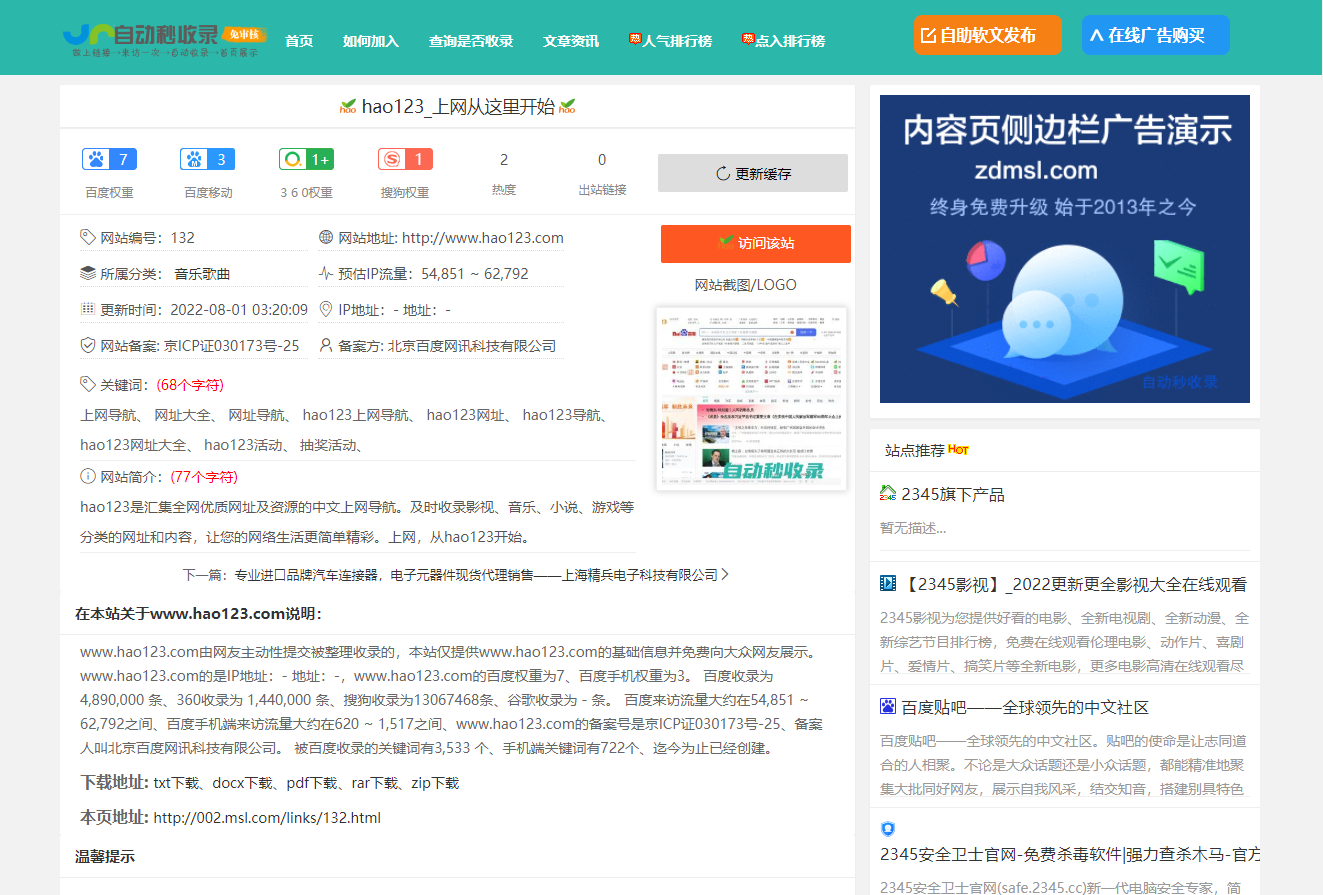Click the Sogou weight badge 1
1323x895 pixels.
pyautogui.click(x=405, y=159)
